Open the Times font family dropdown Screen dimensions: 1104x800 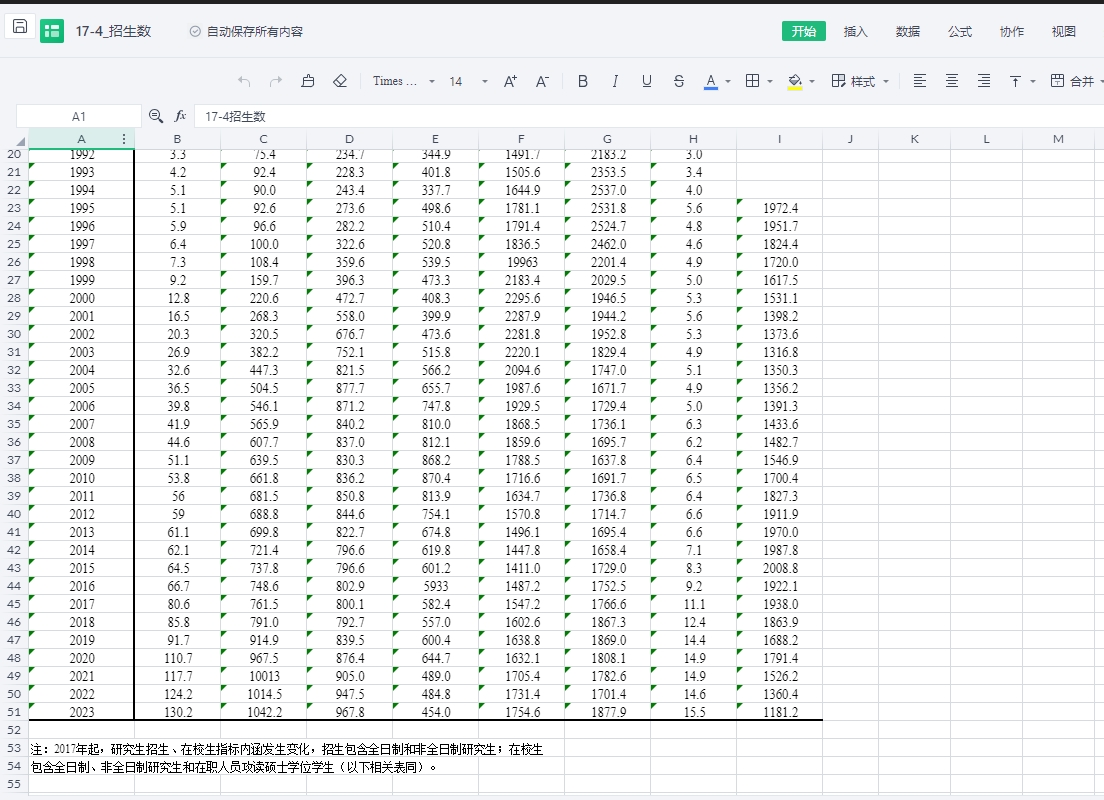[404, 81]
